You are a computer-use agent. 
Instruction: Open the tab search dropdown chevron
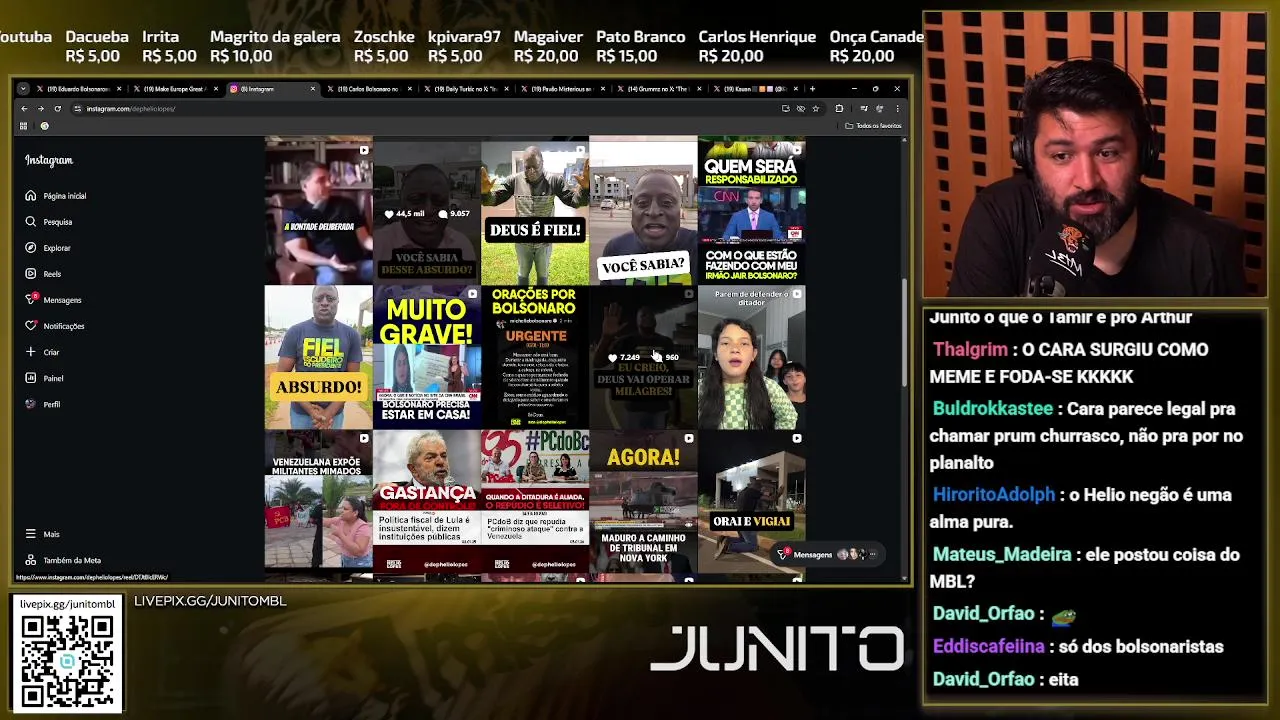click(x=23, y=89)
